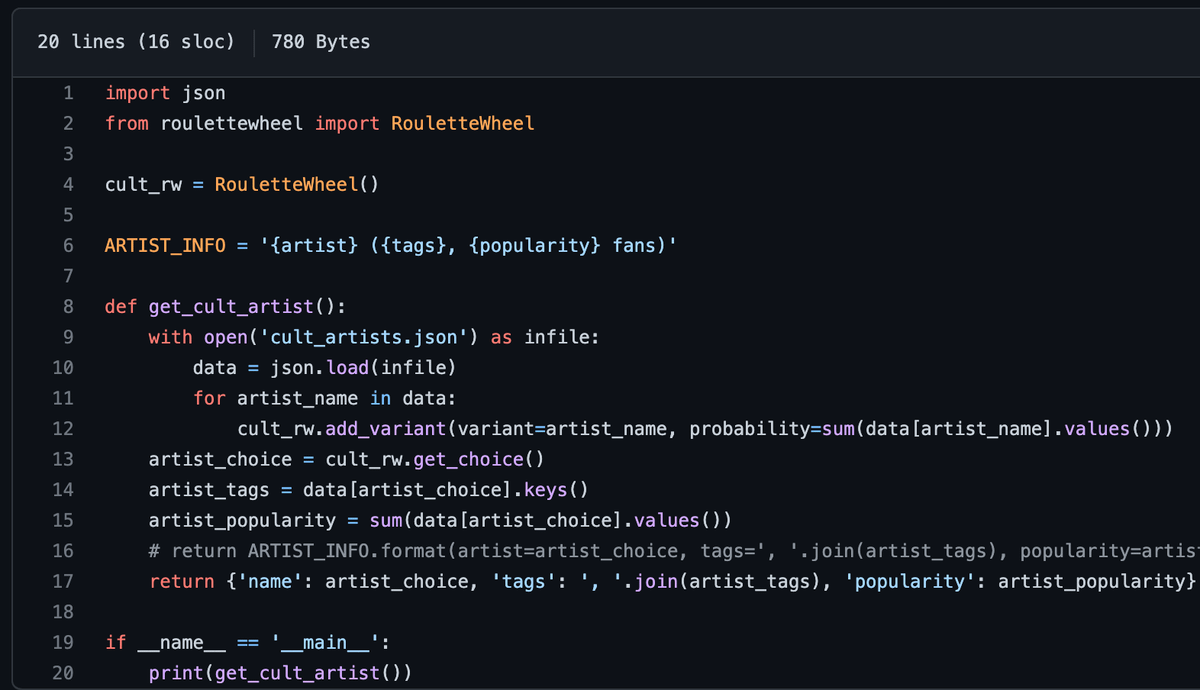Click the RouletteWheel name in import statement
1200x690 pixels.
coord(462,124)
